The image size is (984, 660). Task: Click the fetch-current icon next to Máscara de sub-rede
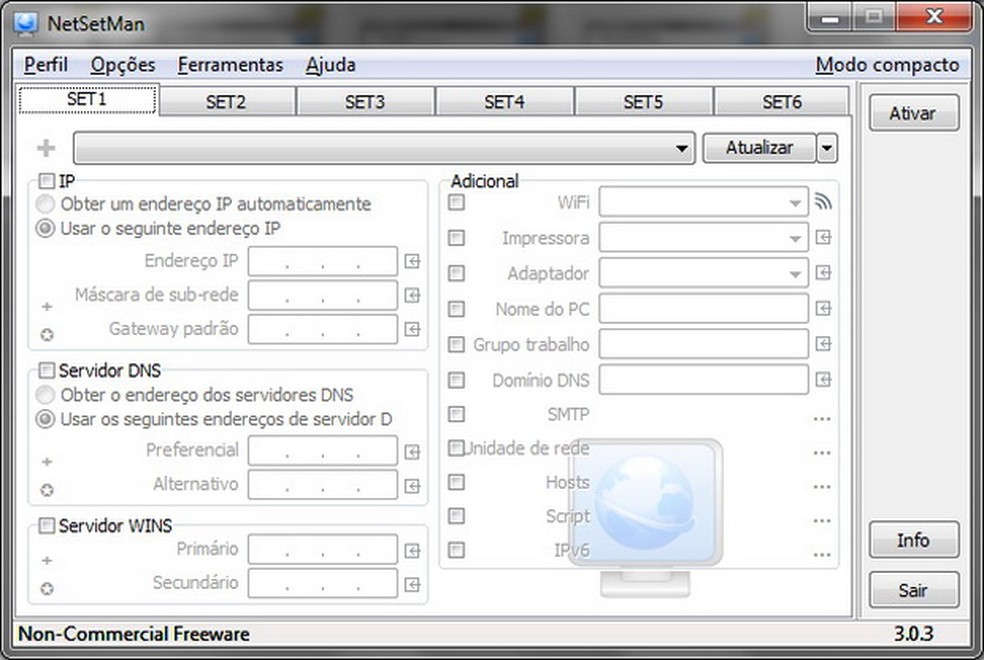pyautogui.click(x=412, y=295)
